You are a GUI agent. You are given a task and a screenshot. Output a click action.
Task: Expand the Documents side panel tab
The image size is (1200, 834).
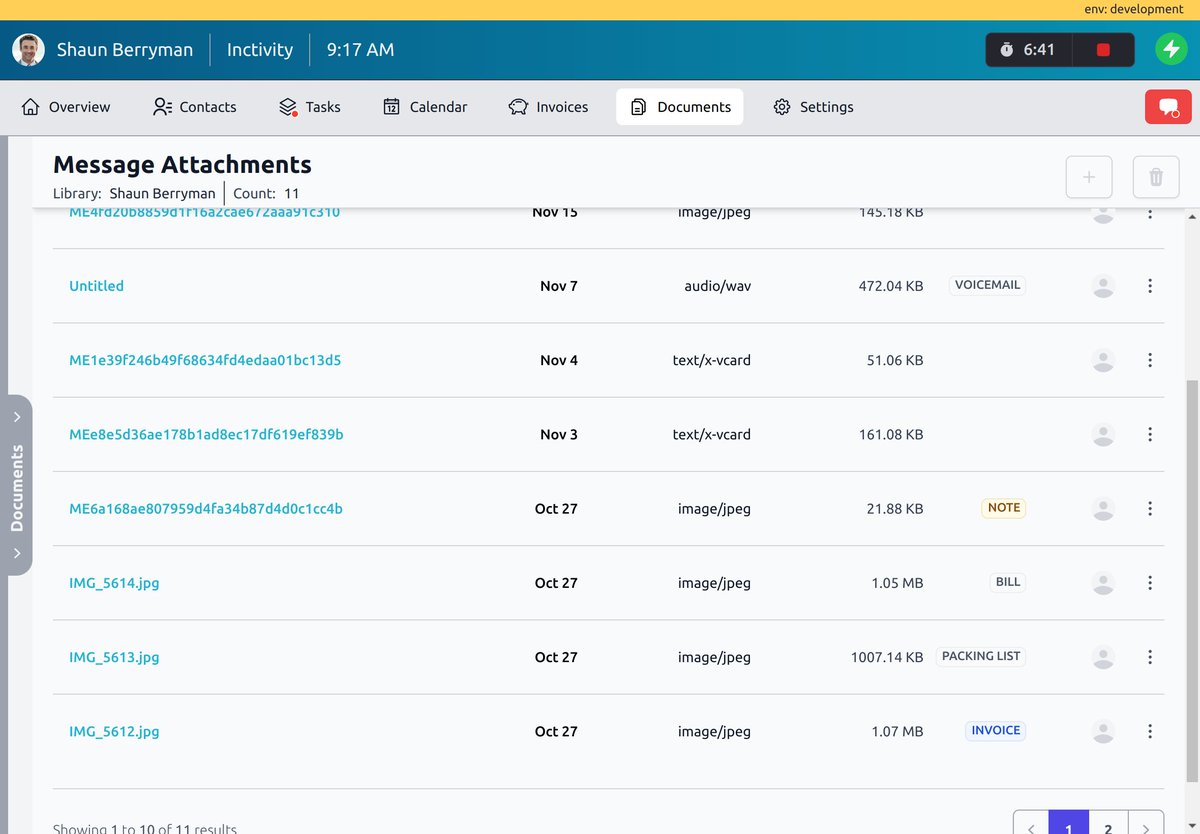17,486
